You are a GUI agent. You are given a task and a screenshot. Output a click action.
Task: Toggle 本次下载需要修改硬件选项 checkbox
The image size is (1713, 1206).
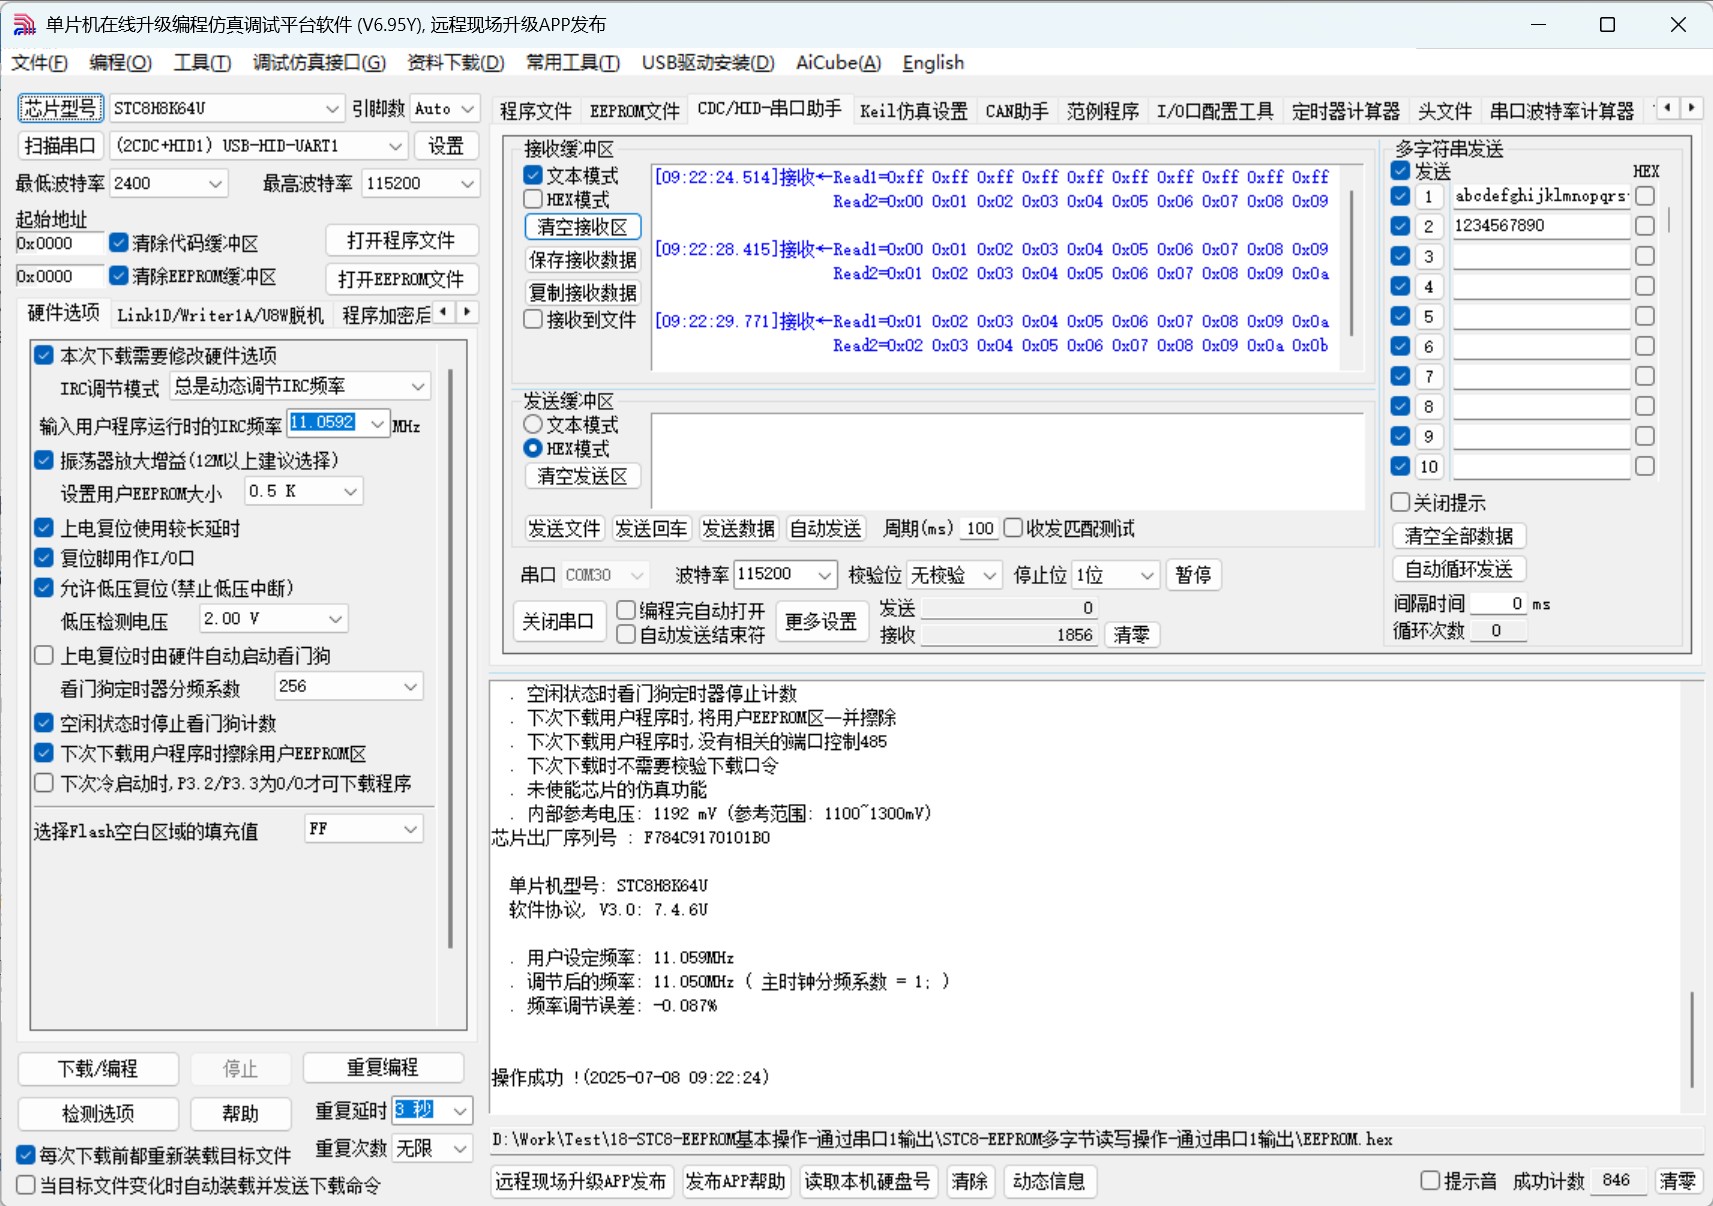[x=44, y=354]
